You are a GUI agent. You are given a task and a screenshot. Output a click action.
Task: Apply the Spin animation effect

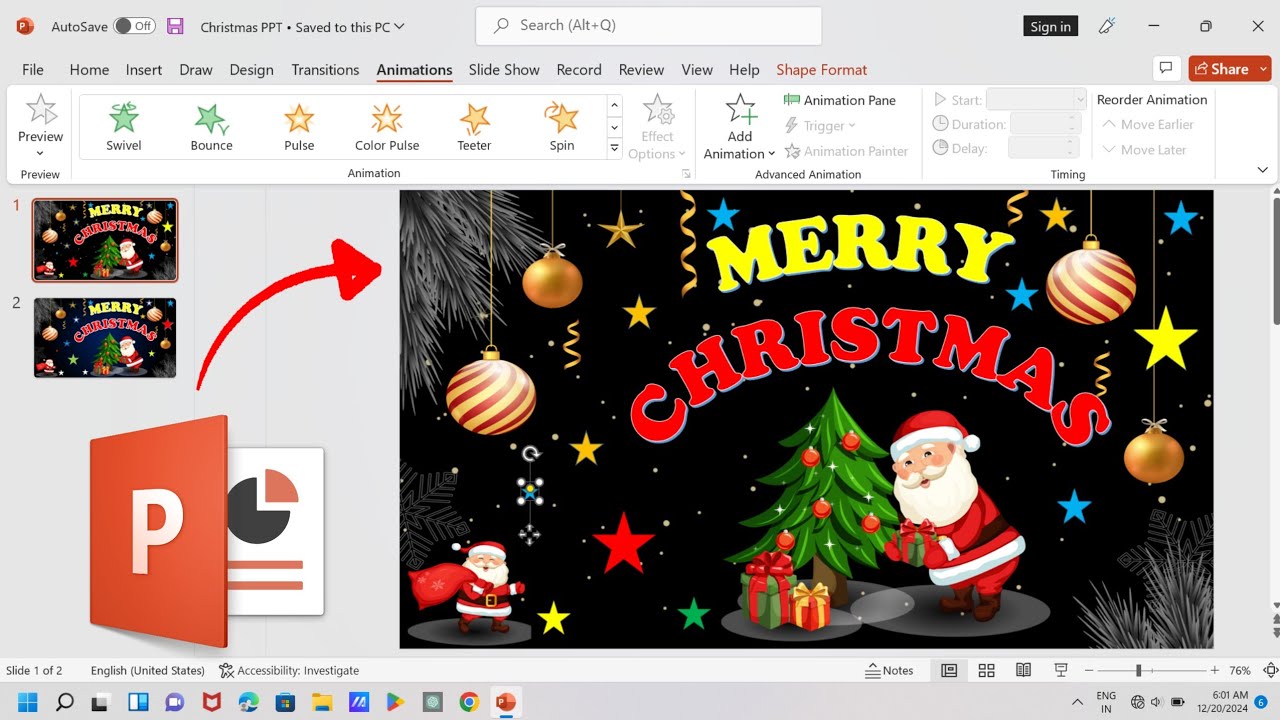[562, 126]
